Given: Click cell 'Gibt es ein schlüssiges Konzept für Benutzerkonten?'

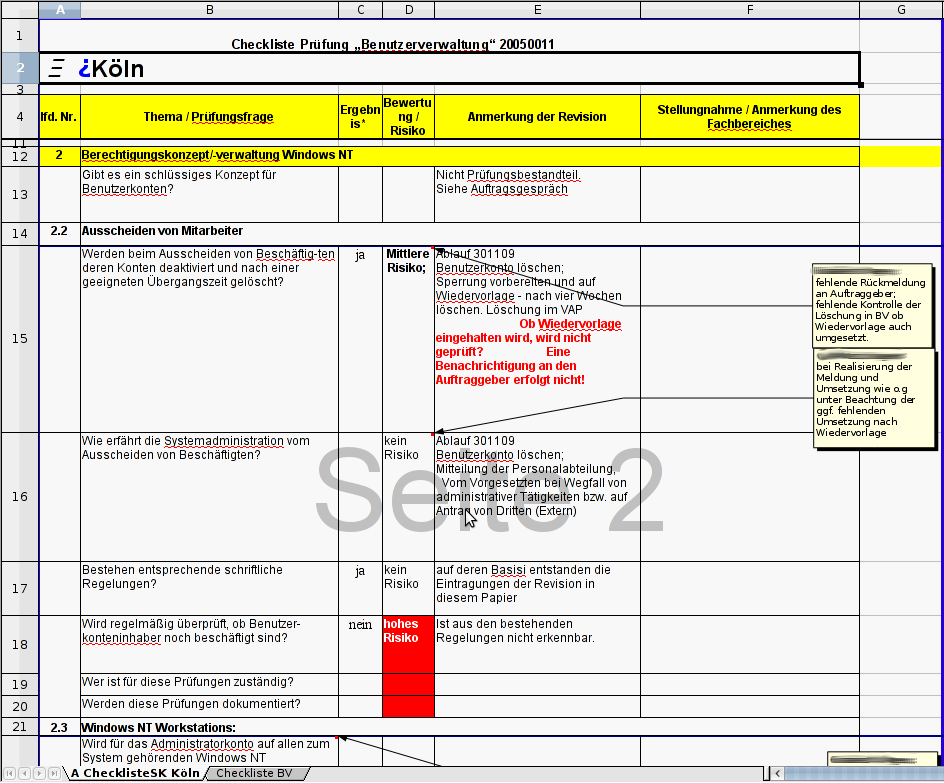Looking at the screenshot, I should 210,194.
